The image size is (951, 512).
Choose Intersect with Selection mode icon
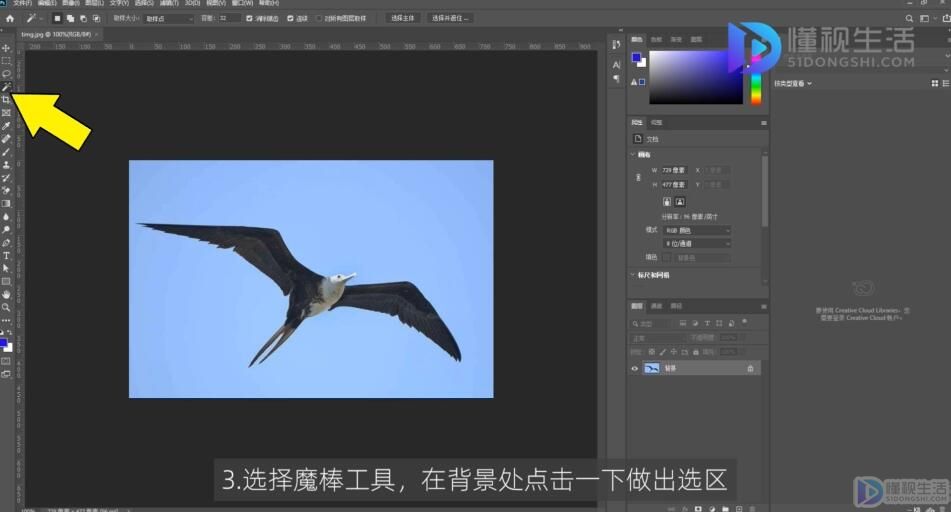click(x=96, y=18)
